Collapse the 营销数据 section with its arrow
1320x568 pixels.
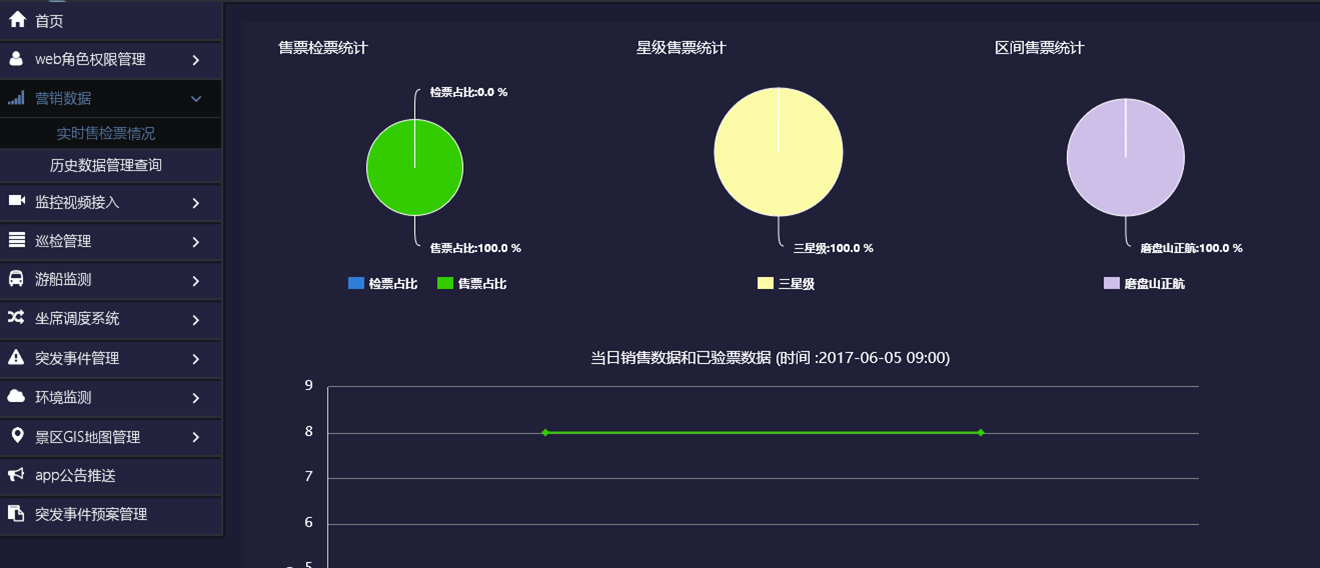[196, 99]
